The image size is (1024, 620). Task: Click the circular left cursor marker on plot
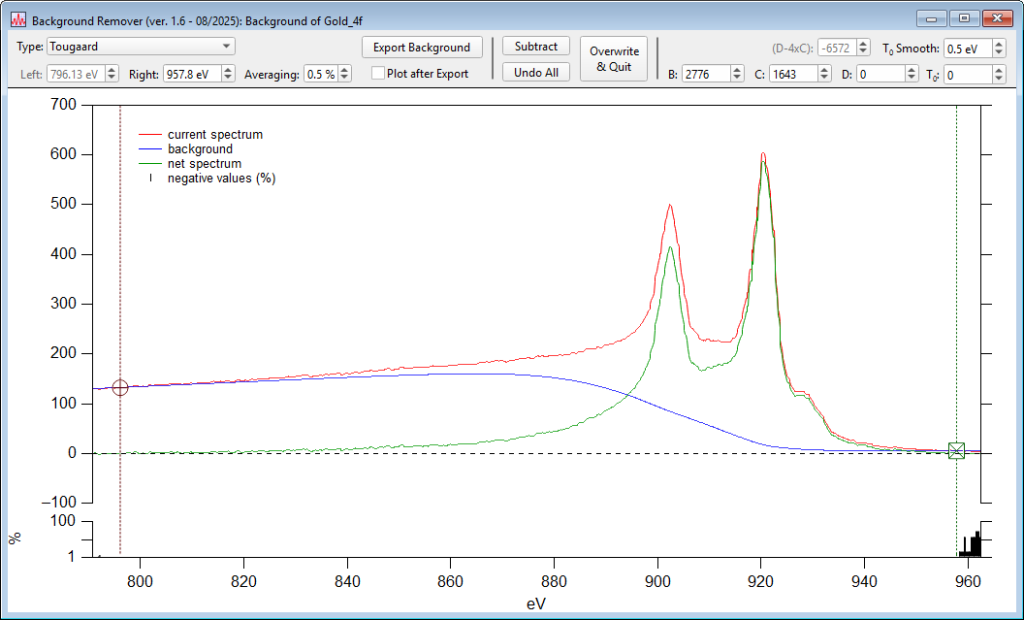click(120, 387)
